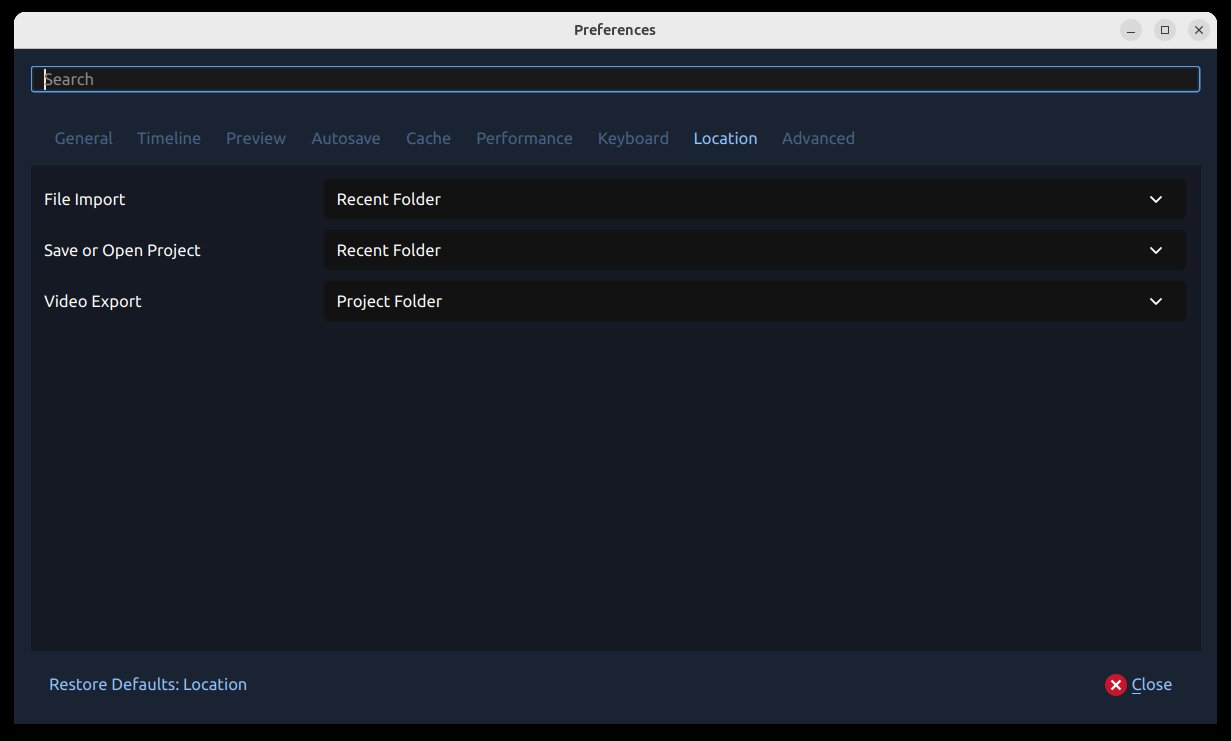
Task: Click Restore Defaults: Location
Action: coord(147,684)
